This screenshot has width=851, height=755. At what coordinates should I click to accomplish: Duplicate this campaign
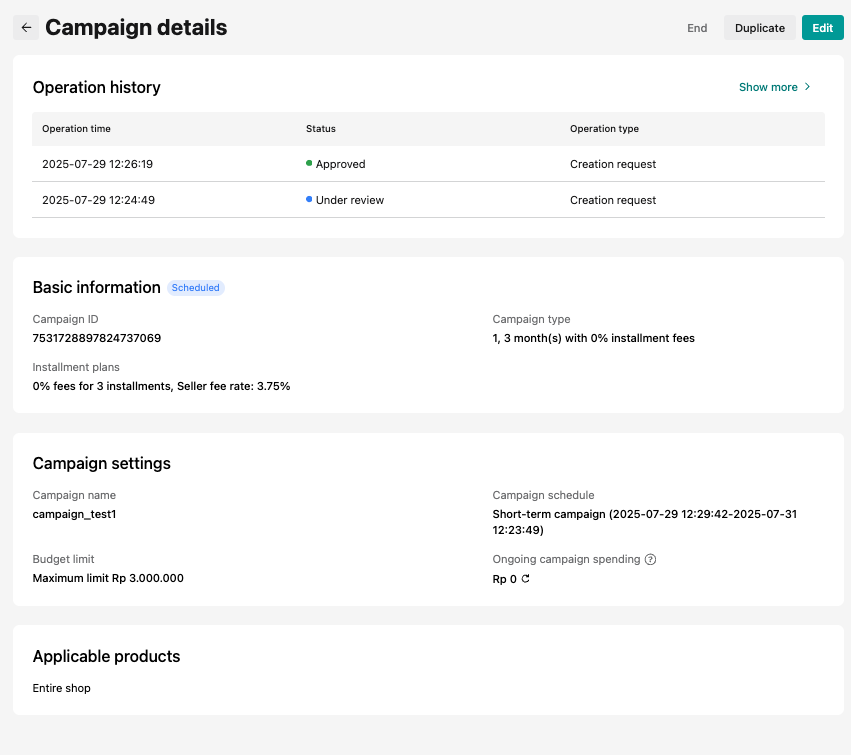point(759,28)
